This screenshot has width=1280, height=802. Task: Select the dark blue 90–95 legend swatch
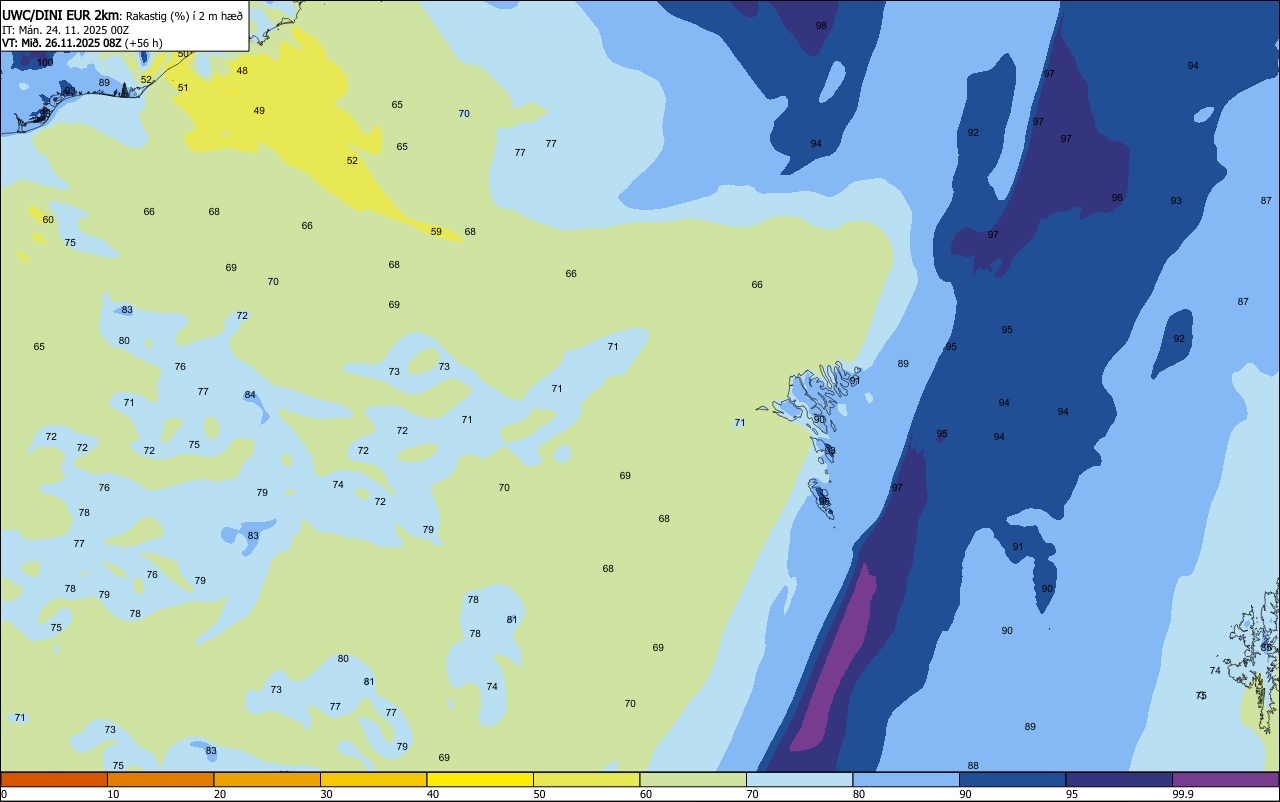(x=1012, y=779)
